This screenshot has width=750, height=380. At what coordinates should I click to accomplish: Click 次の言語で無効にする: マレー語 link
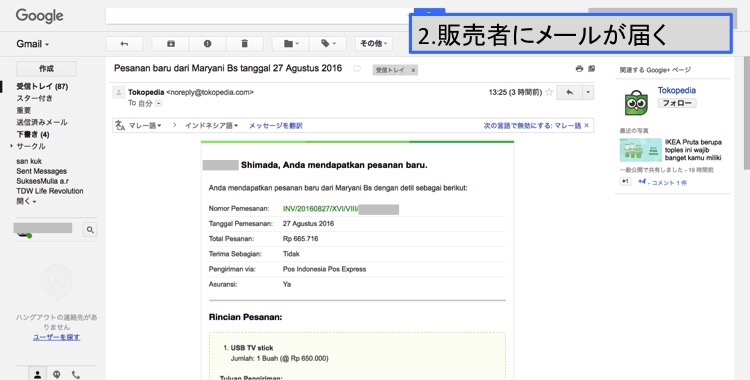coord(532,125)
